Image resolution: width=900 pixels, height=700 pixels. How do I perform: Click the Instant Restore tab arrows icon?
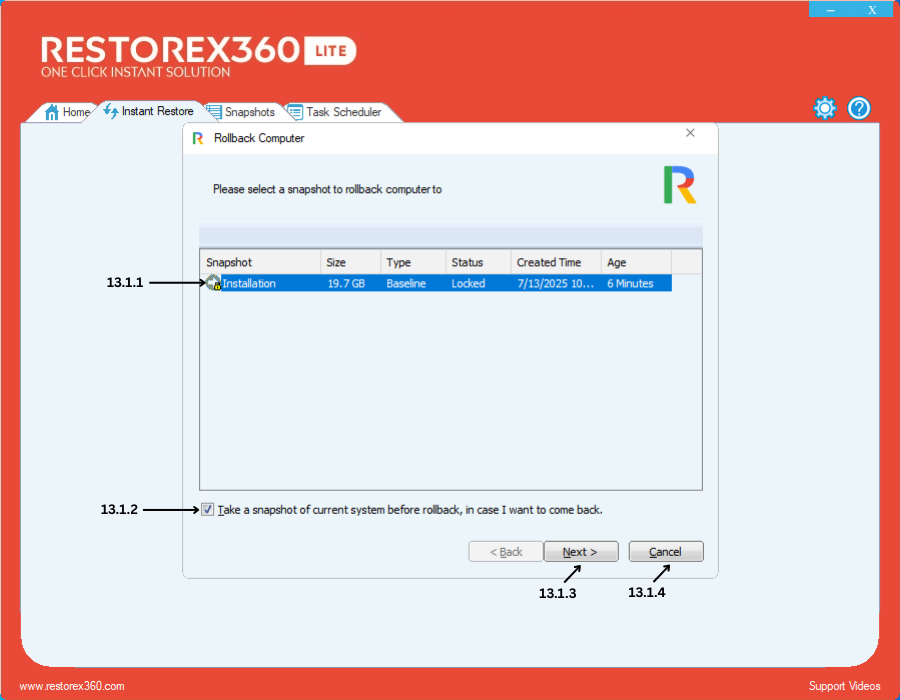coord(110,111)
